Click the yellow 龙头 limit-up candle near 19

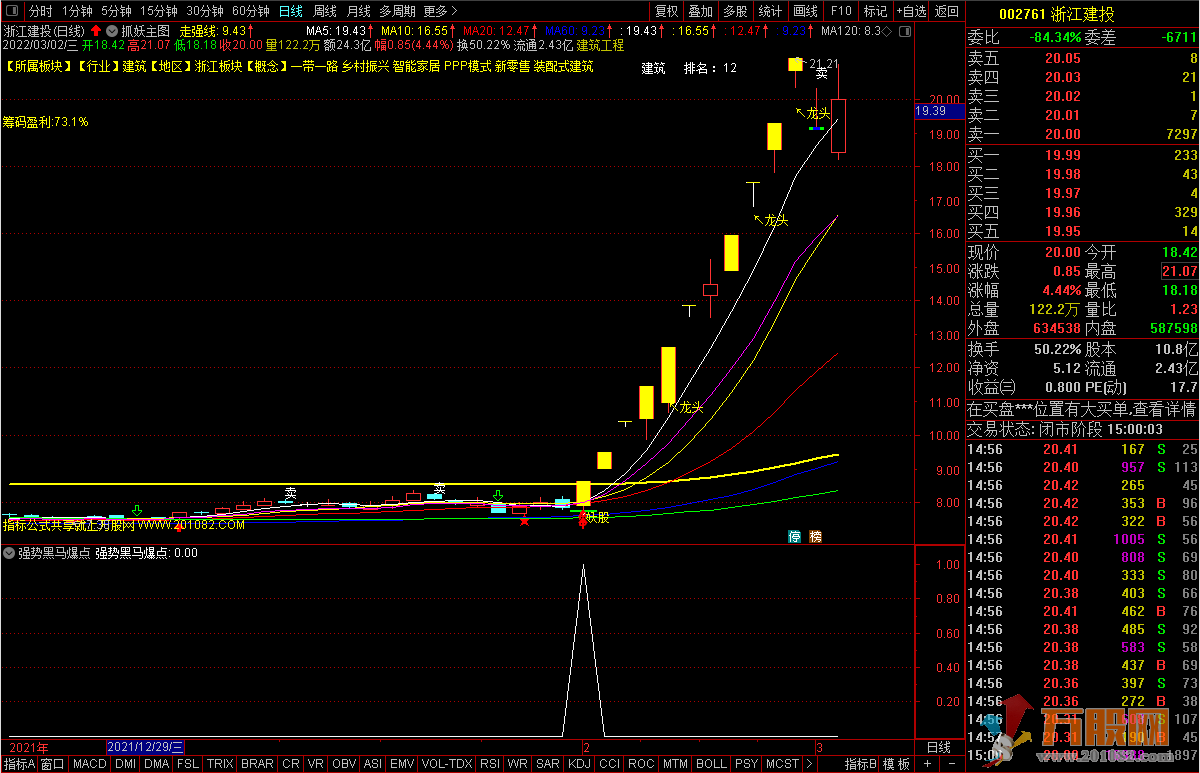[774, 136]
